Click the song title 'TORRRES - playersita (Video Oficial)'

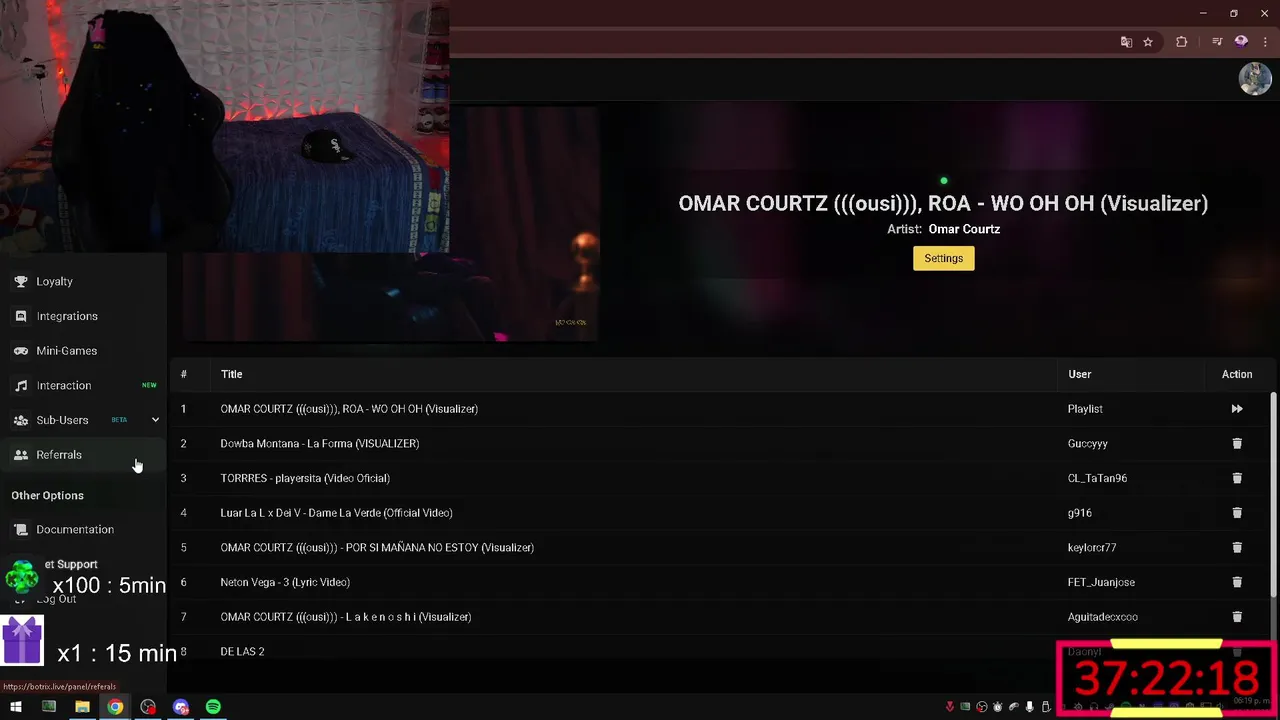click(305, 478)
